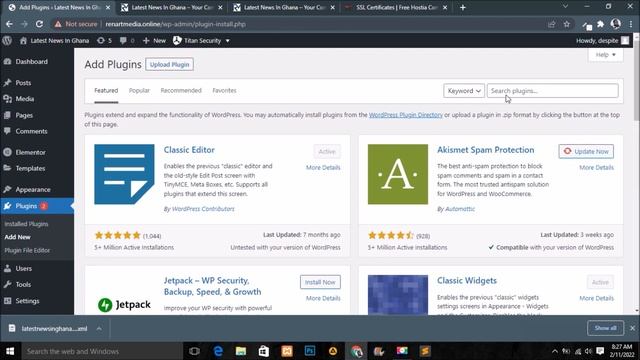Open the Classic Editor title link
640x360 pixels.
[189, 150]
